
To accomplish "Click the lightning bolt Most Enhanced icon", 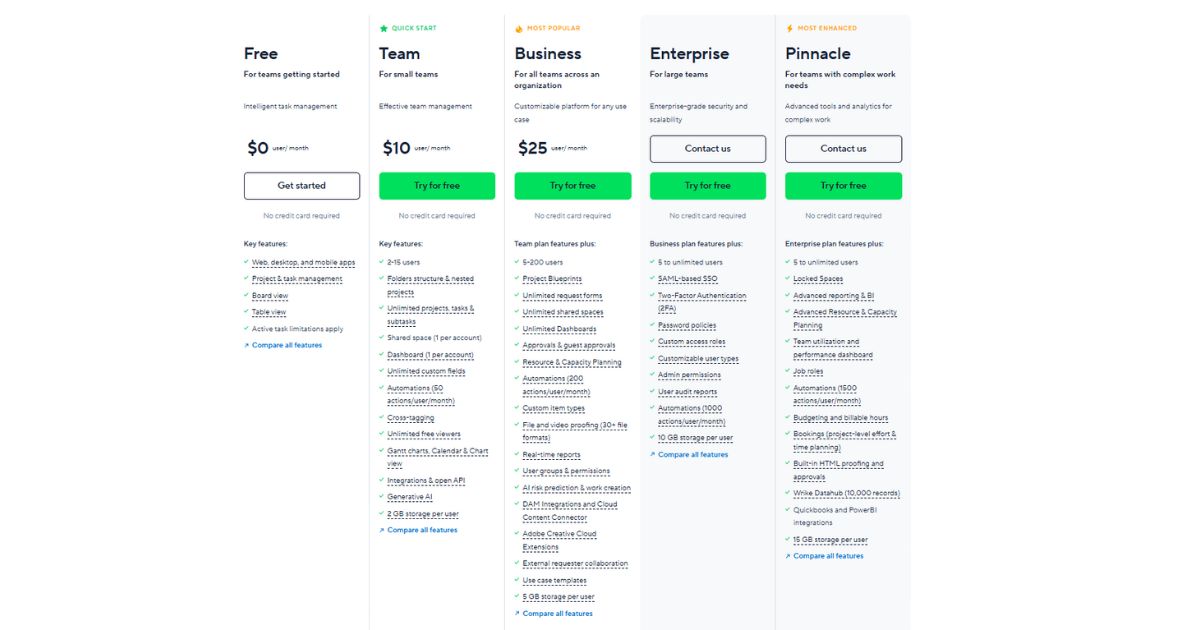I will click(x=789, y=28).
